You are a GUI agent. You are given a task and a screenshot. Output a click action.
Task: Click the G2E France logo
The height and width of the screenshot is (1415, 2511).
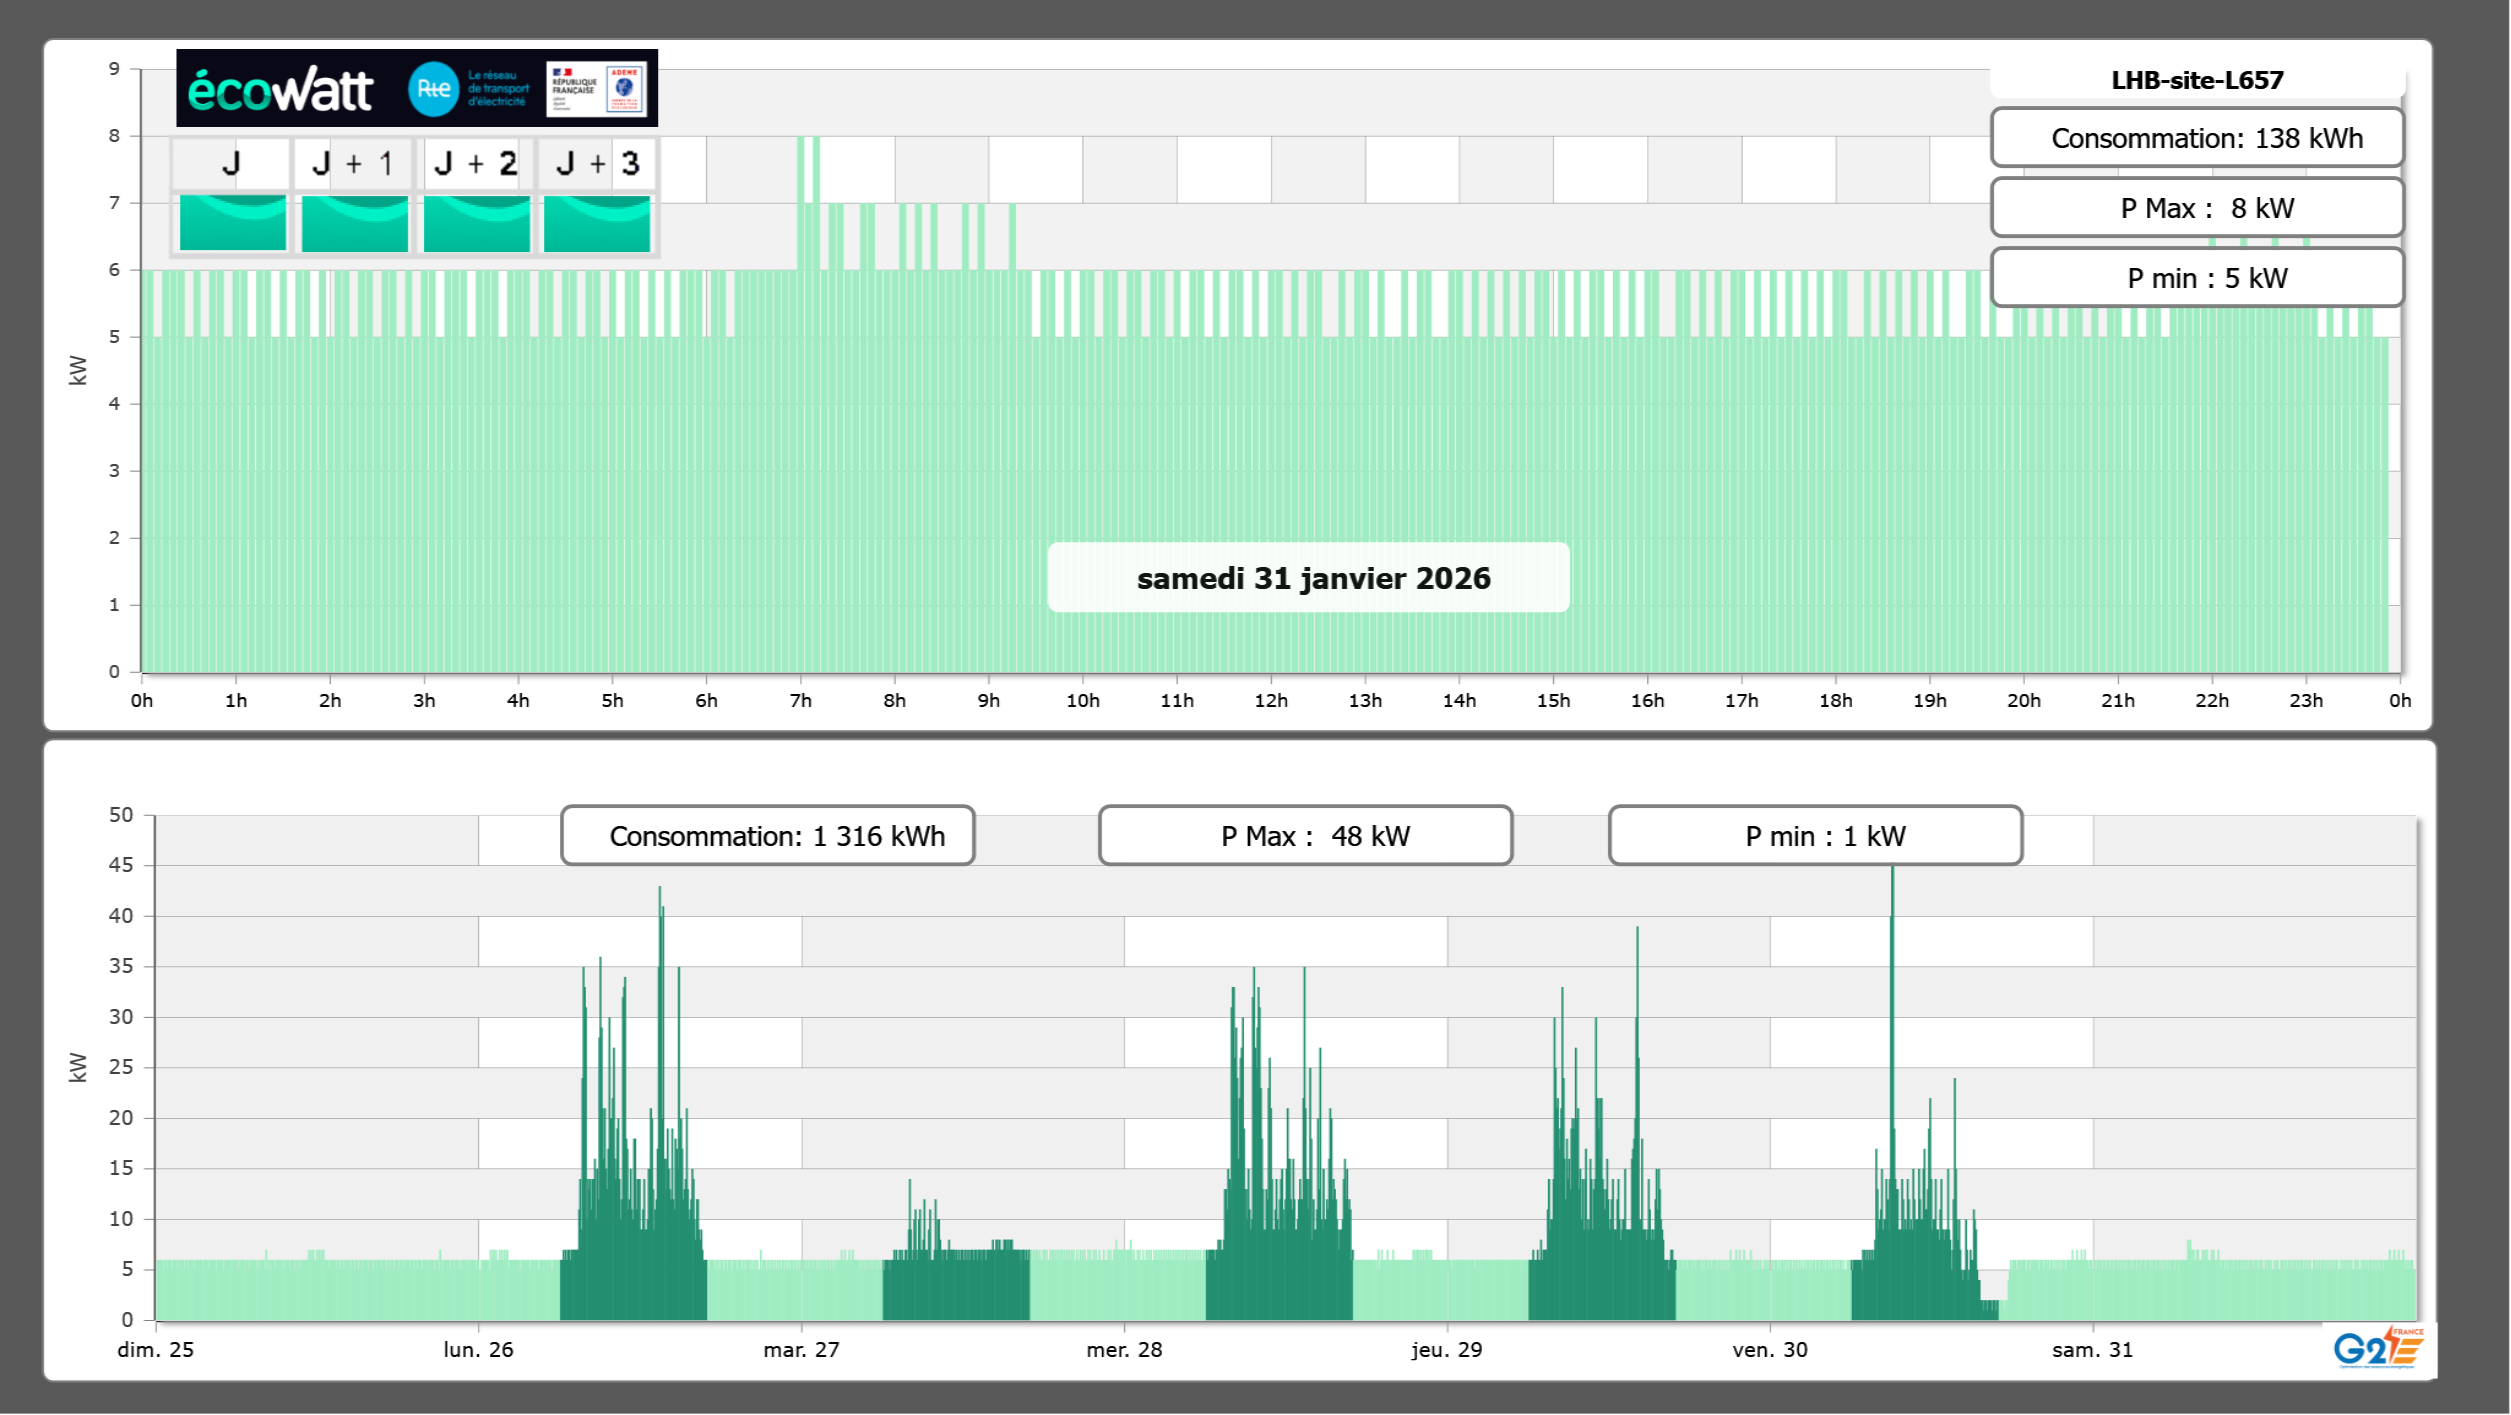[x=2378, y=1348]
